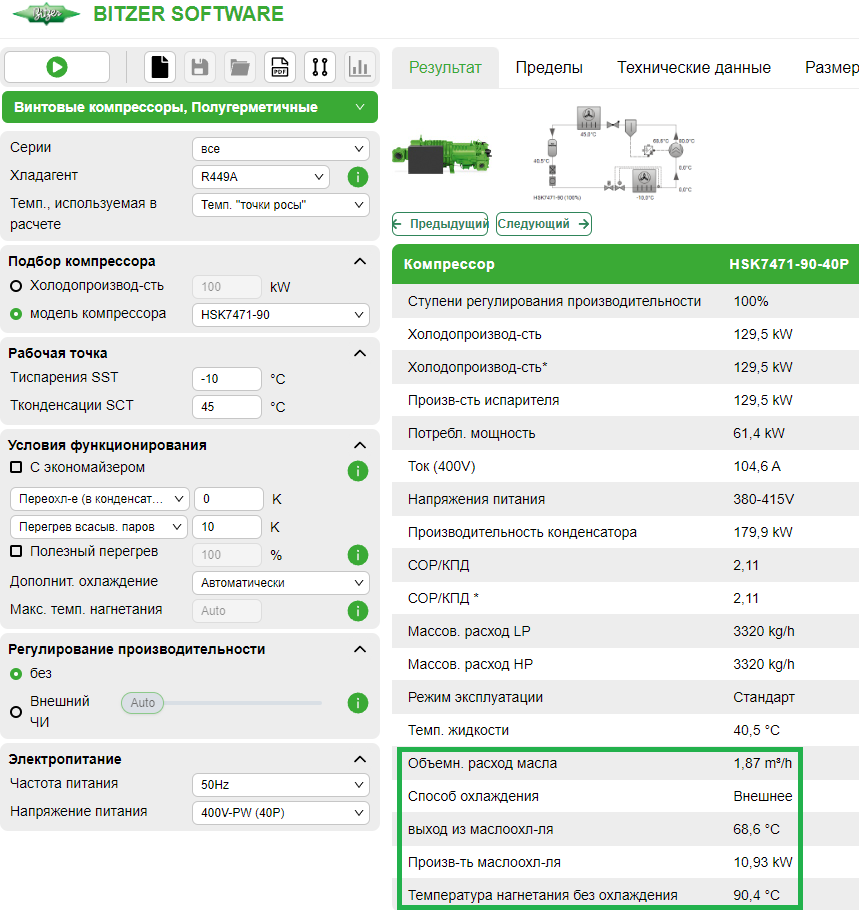This screenshot has height=910, width=859.
Task: Click the evaporating temperature SST input field
Action: pos(226,379)
